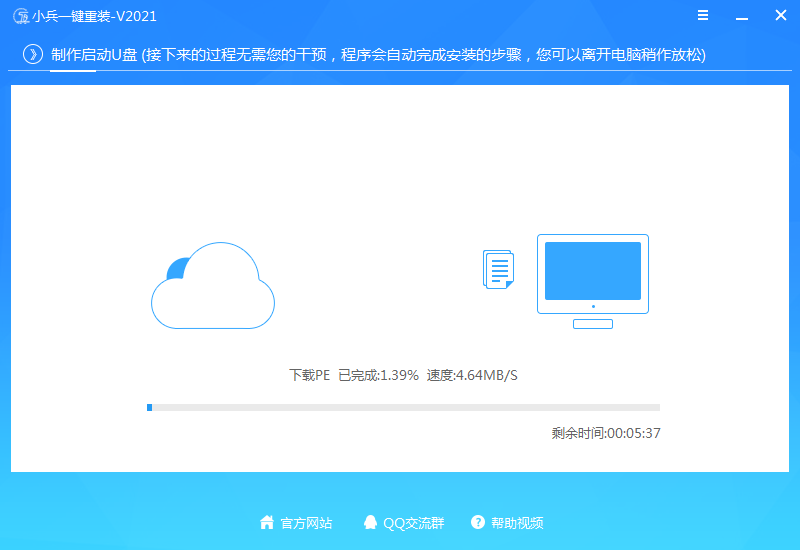The width and height of the screenshot is (800, 550).
Task: Click the house icon beside 官方网站
Action: click(x=267, y=522)
